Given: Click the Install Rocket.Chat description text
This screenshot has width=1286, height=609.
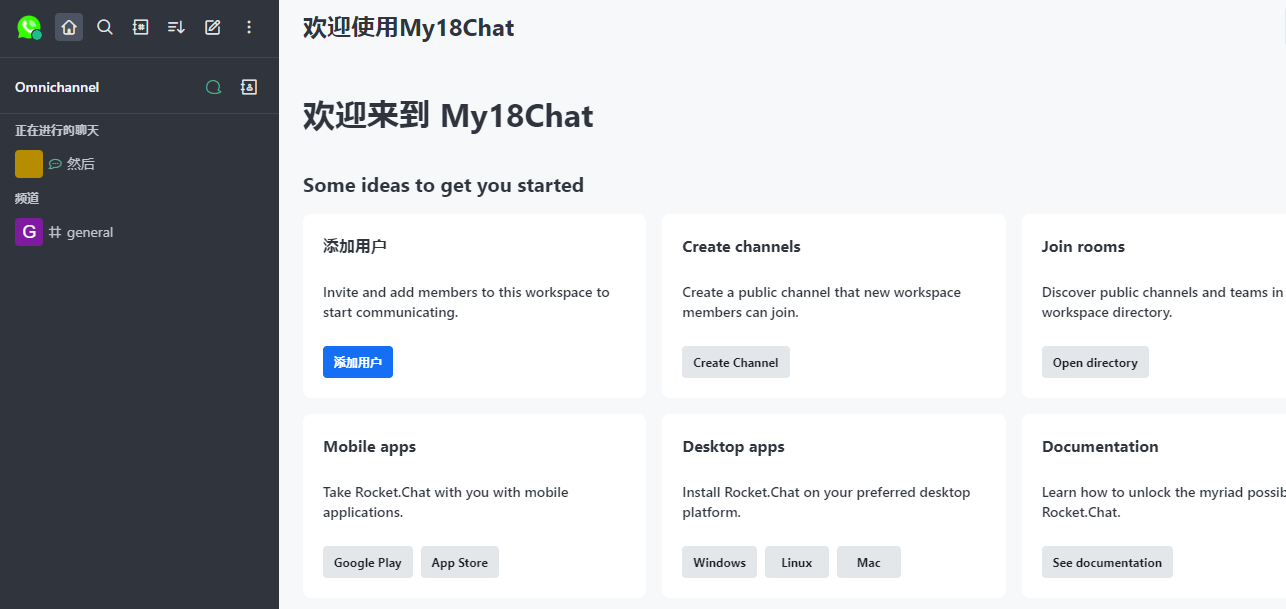Looking at the screenshot, I should pos(826,502).
